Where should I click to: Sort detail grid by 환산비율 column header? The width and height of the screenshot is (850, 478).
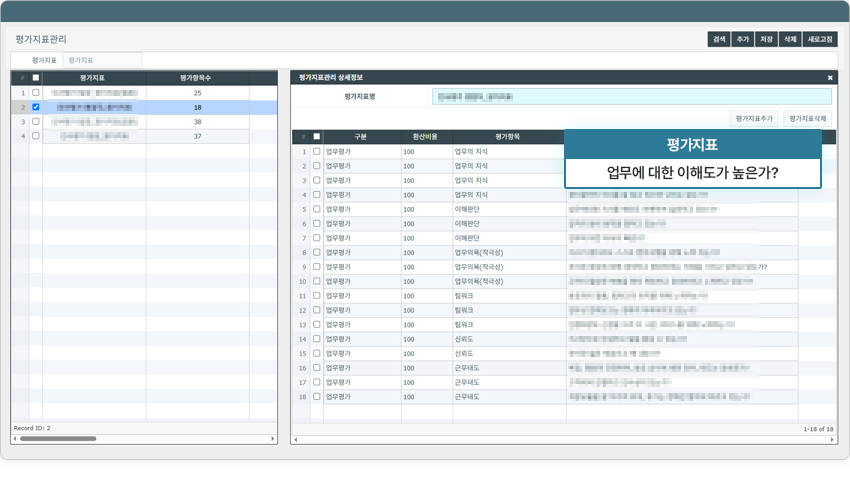coord(425,137)
